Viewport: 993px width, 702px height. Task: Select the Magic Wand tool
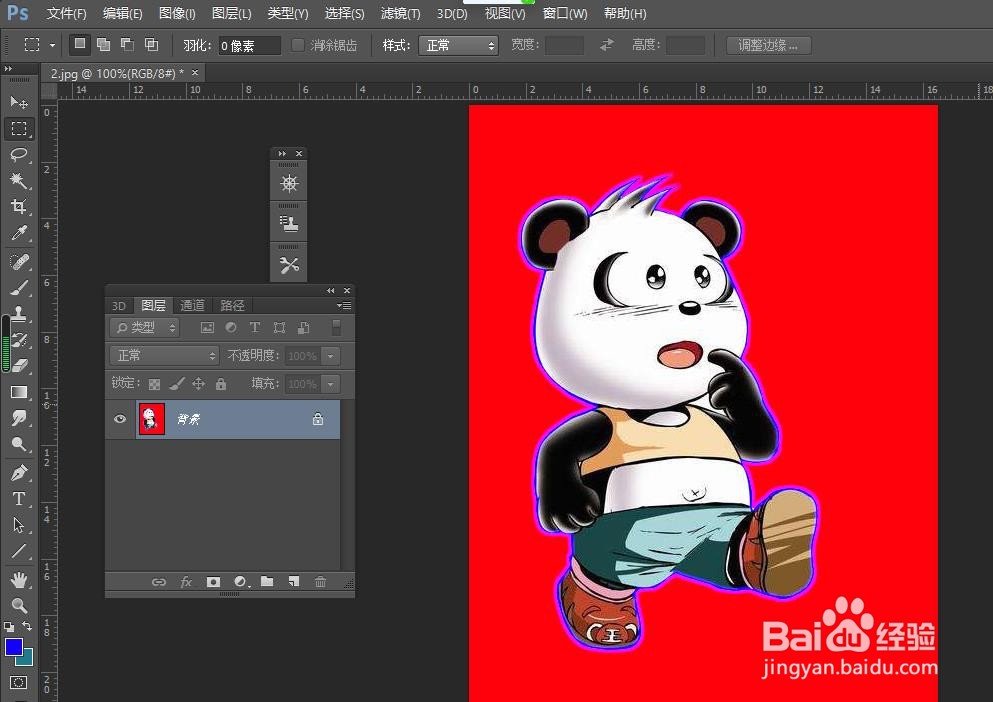(19, 181)
